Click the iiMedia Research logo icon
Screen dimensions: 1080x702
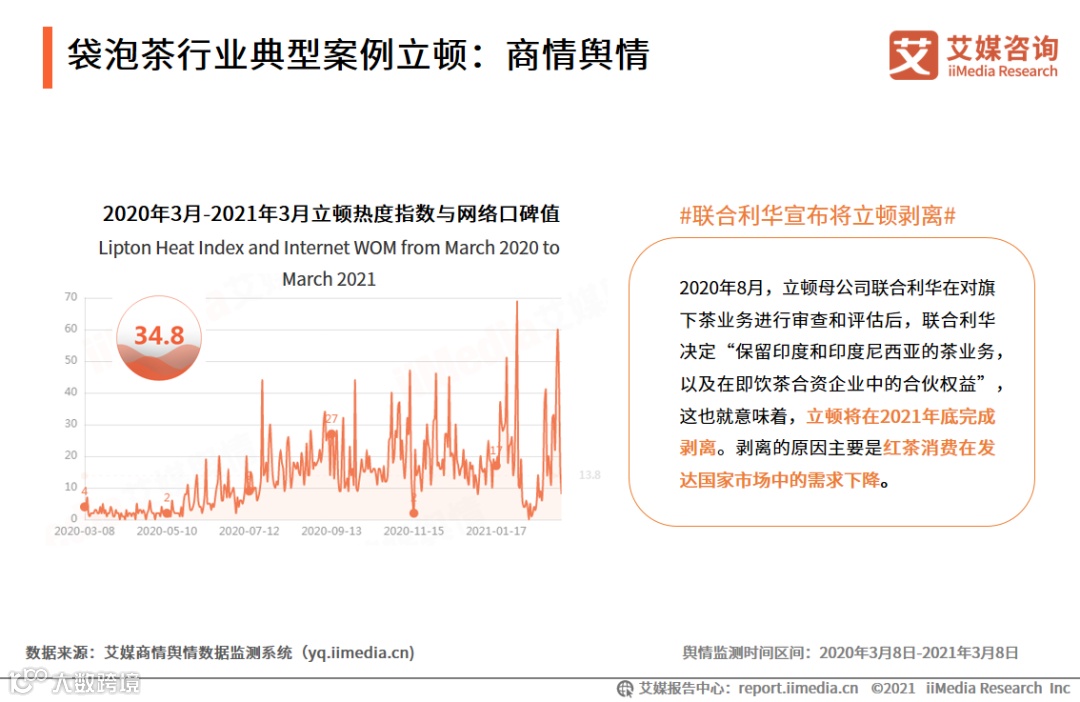[913, 54]
